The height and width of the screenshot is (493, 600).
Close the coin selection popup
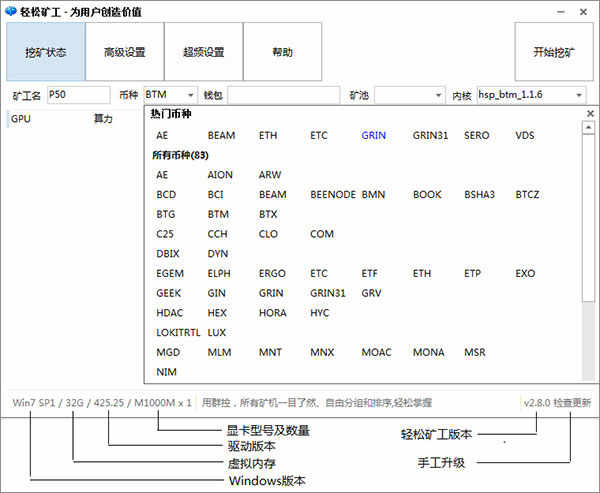point(590,114)
